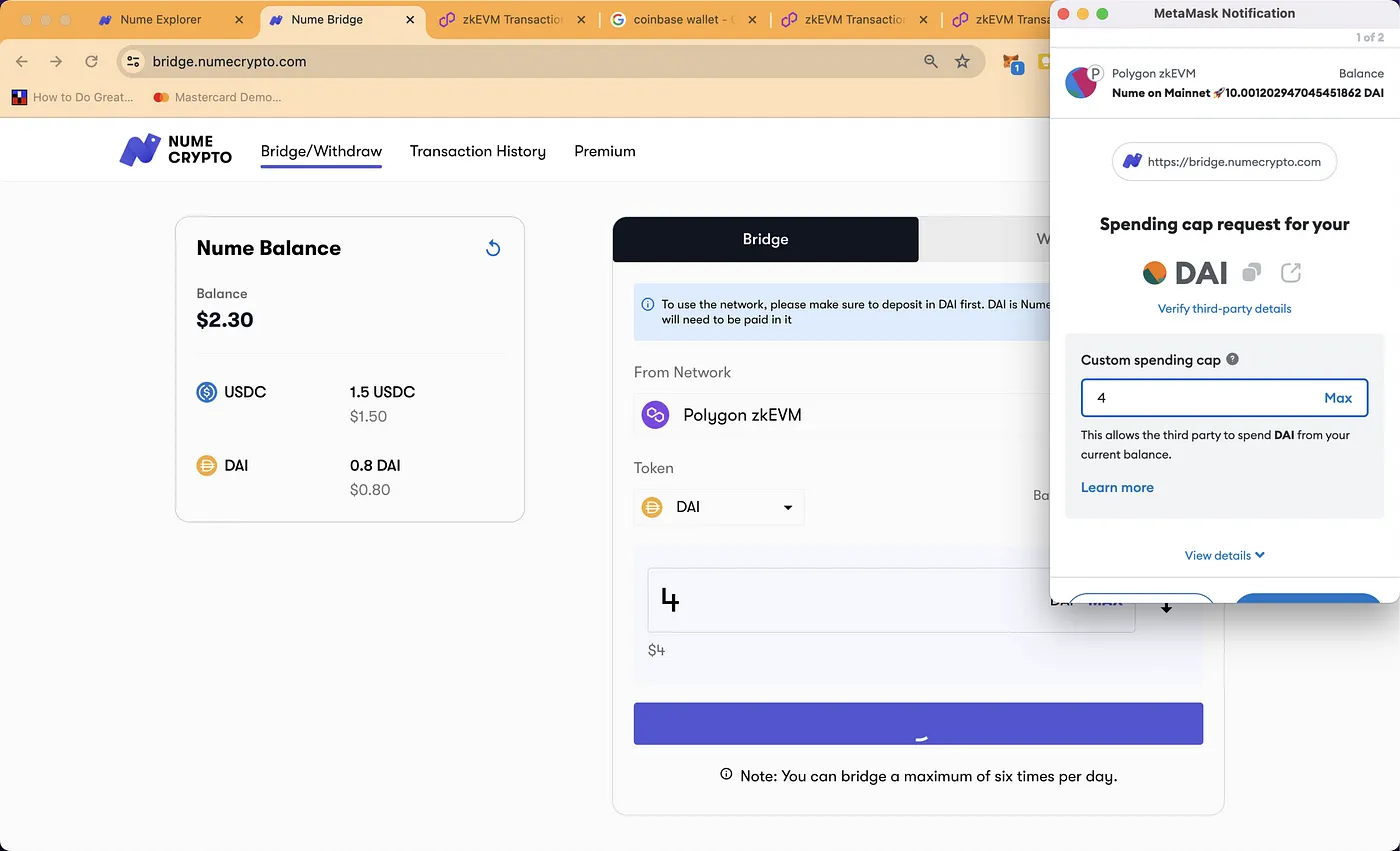Image resolution: width=1400 pixels, height=851 pixels.
Task: Open DAI in explorer external-link icon
Action: tap(1291, 272)
